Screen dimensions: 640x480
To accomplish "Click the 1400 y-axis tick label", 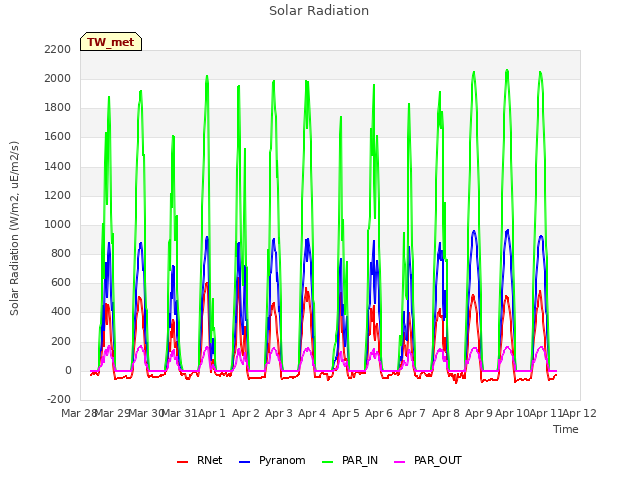I will point(58,166).
